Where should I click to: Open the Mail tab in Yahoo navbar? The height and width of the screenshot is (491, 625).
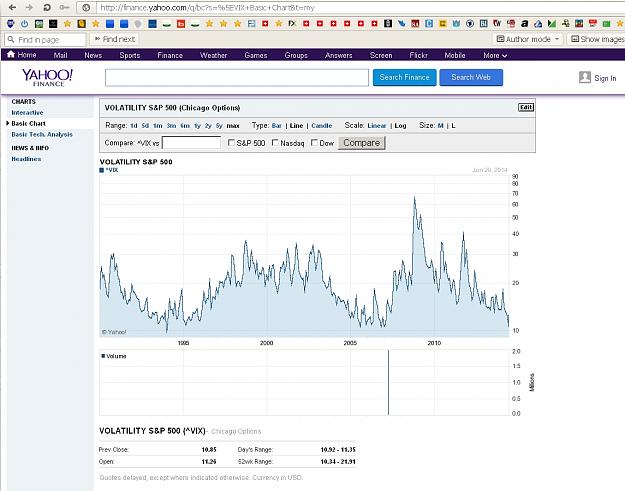pos(61,55)
